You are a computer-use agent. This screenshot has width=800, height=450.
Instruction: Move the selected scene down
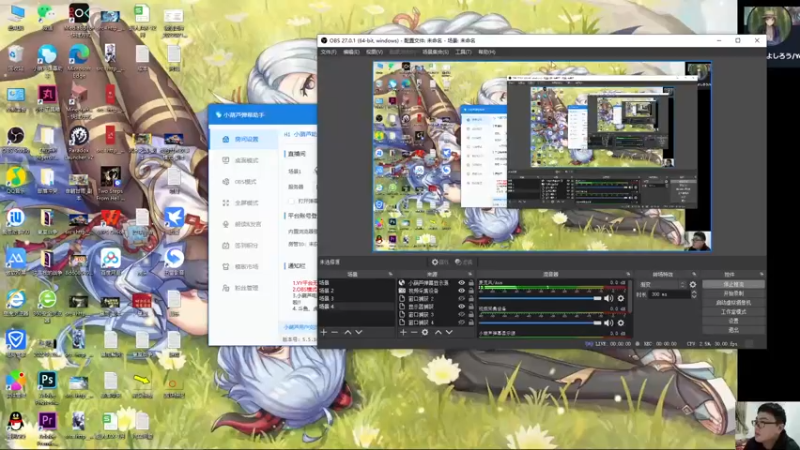pyautogui.click(x=359, y=332)
